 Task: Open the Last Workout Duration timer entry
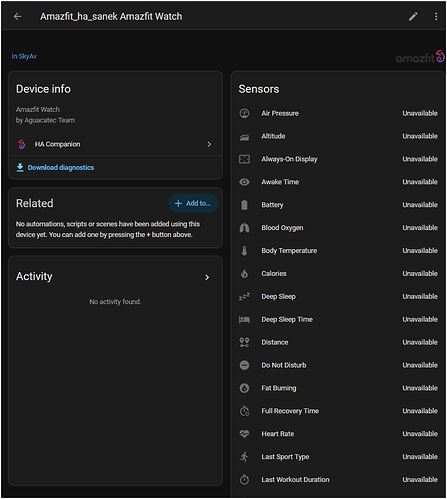tap(338, 480)
